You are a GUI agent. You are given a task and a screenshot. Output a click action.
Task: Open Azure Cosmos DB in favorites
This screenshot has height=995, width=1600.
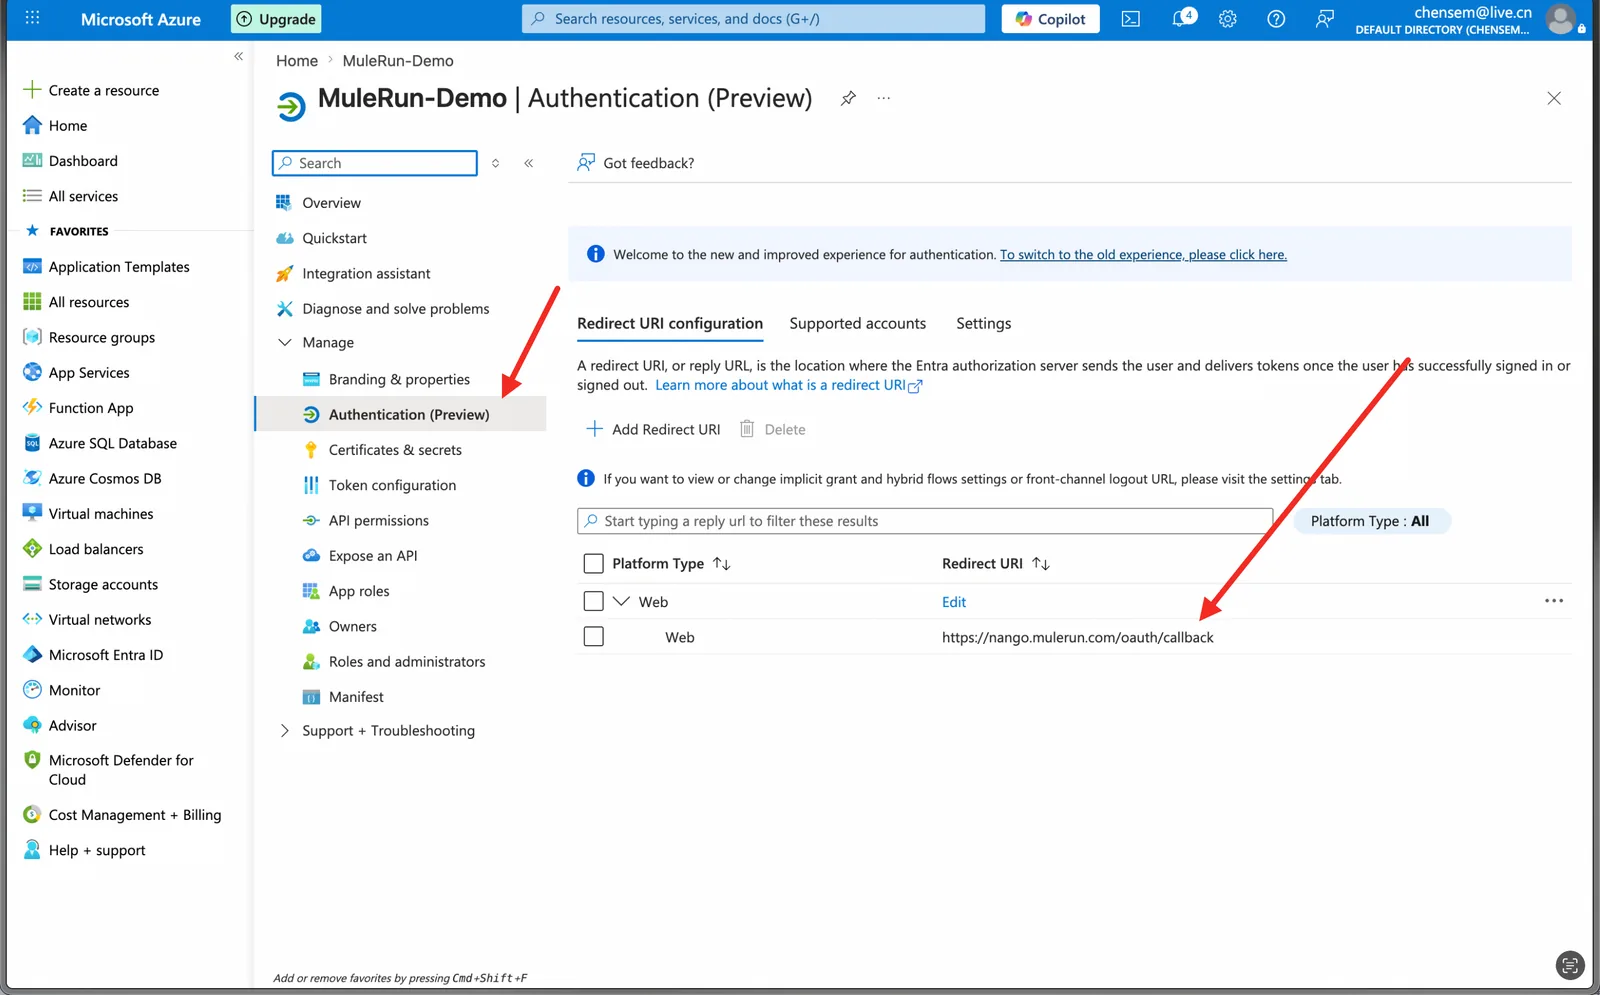pyautogui.click(x=104, y=479)
